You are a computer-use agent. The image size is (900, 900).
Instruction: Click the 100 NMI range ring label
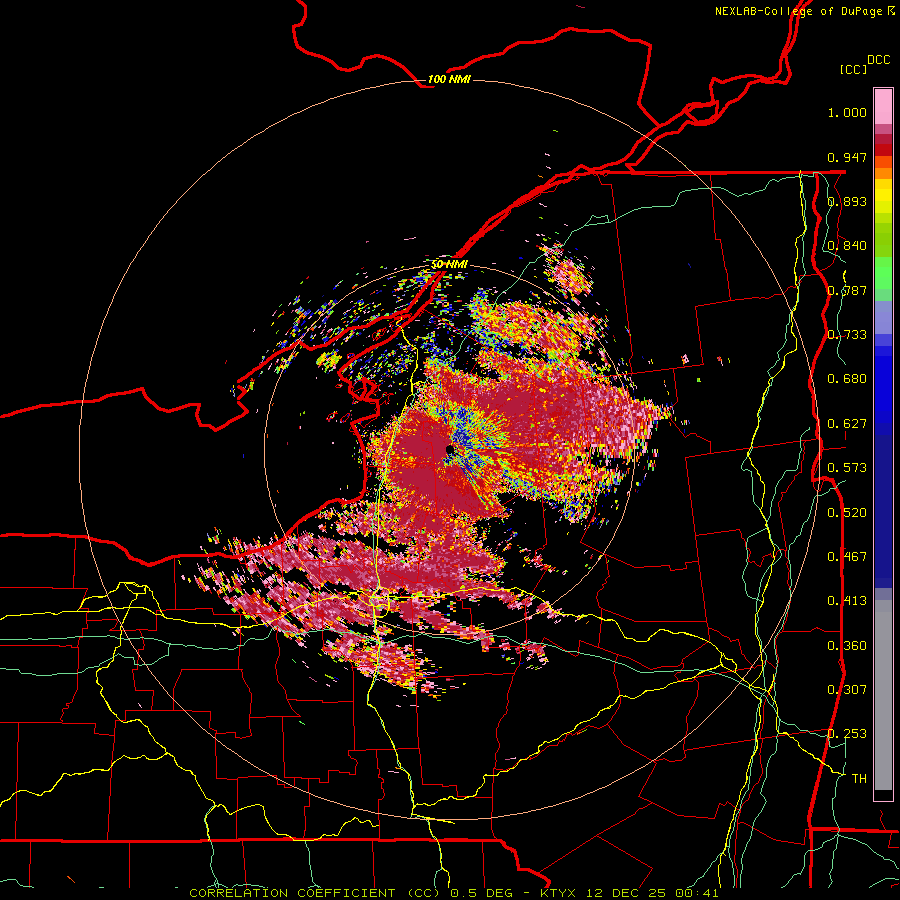click(449, 79)
